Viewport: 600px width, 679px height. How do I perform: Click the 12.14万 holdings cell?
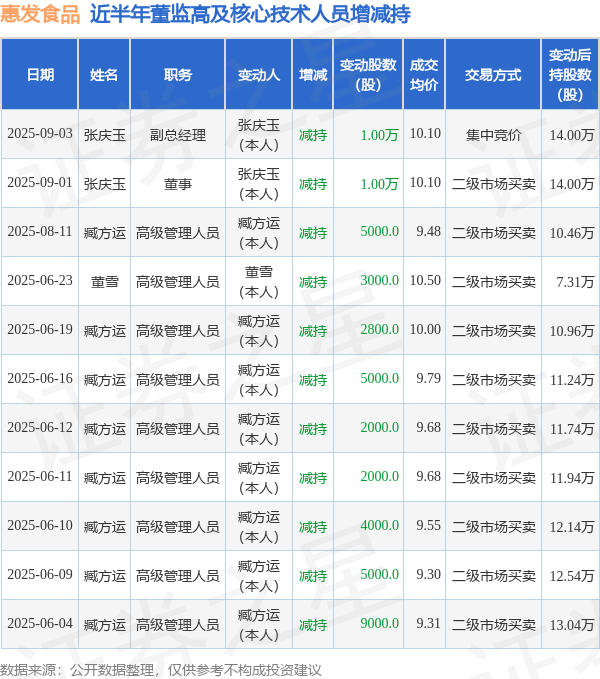(x=571, y=527)
